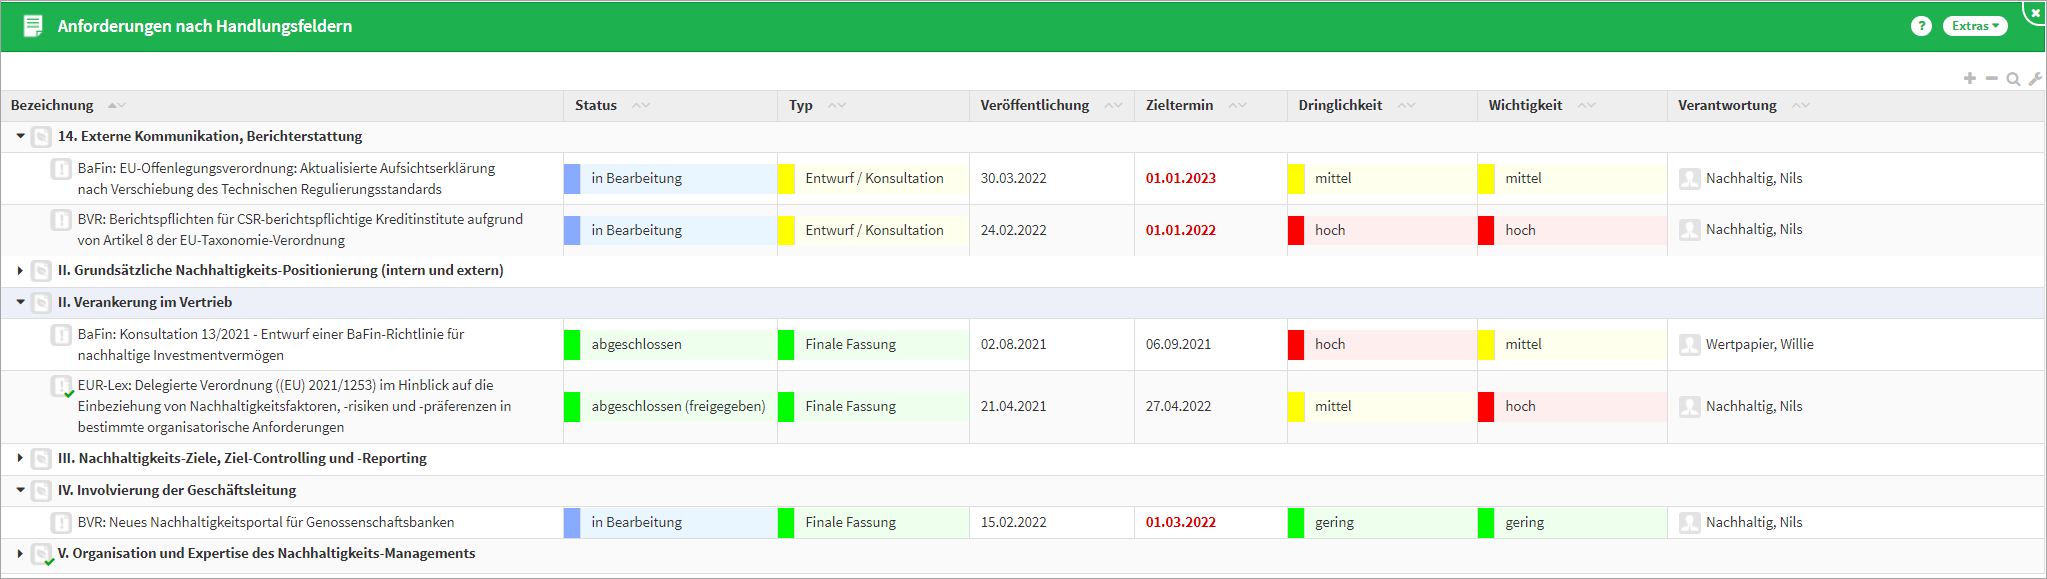Expand V. Organisation und Expertise group
2047x579 pixels.
coord(20,553)
